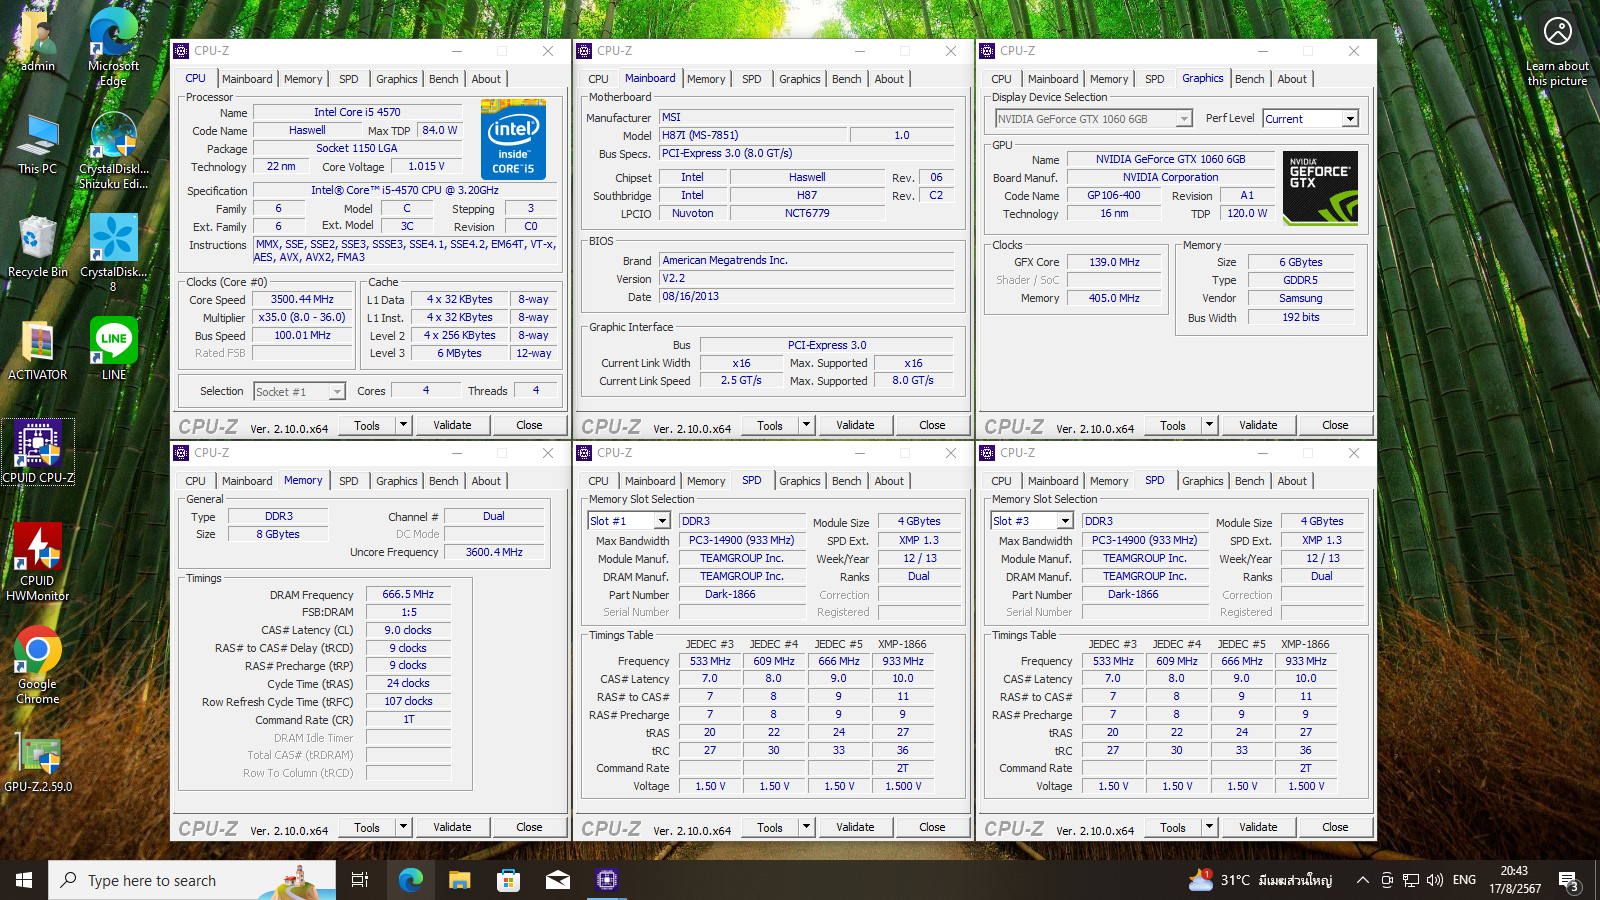This screenshot has height=900, width=1600.
Task: Click the GP106-400 code name value
Action: click(1114, 196)
